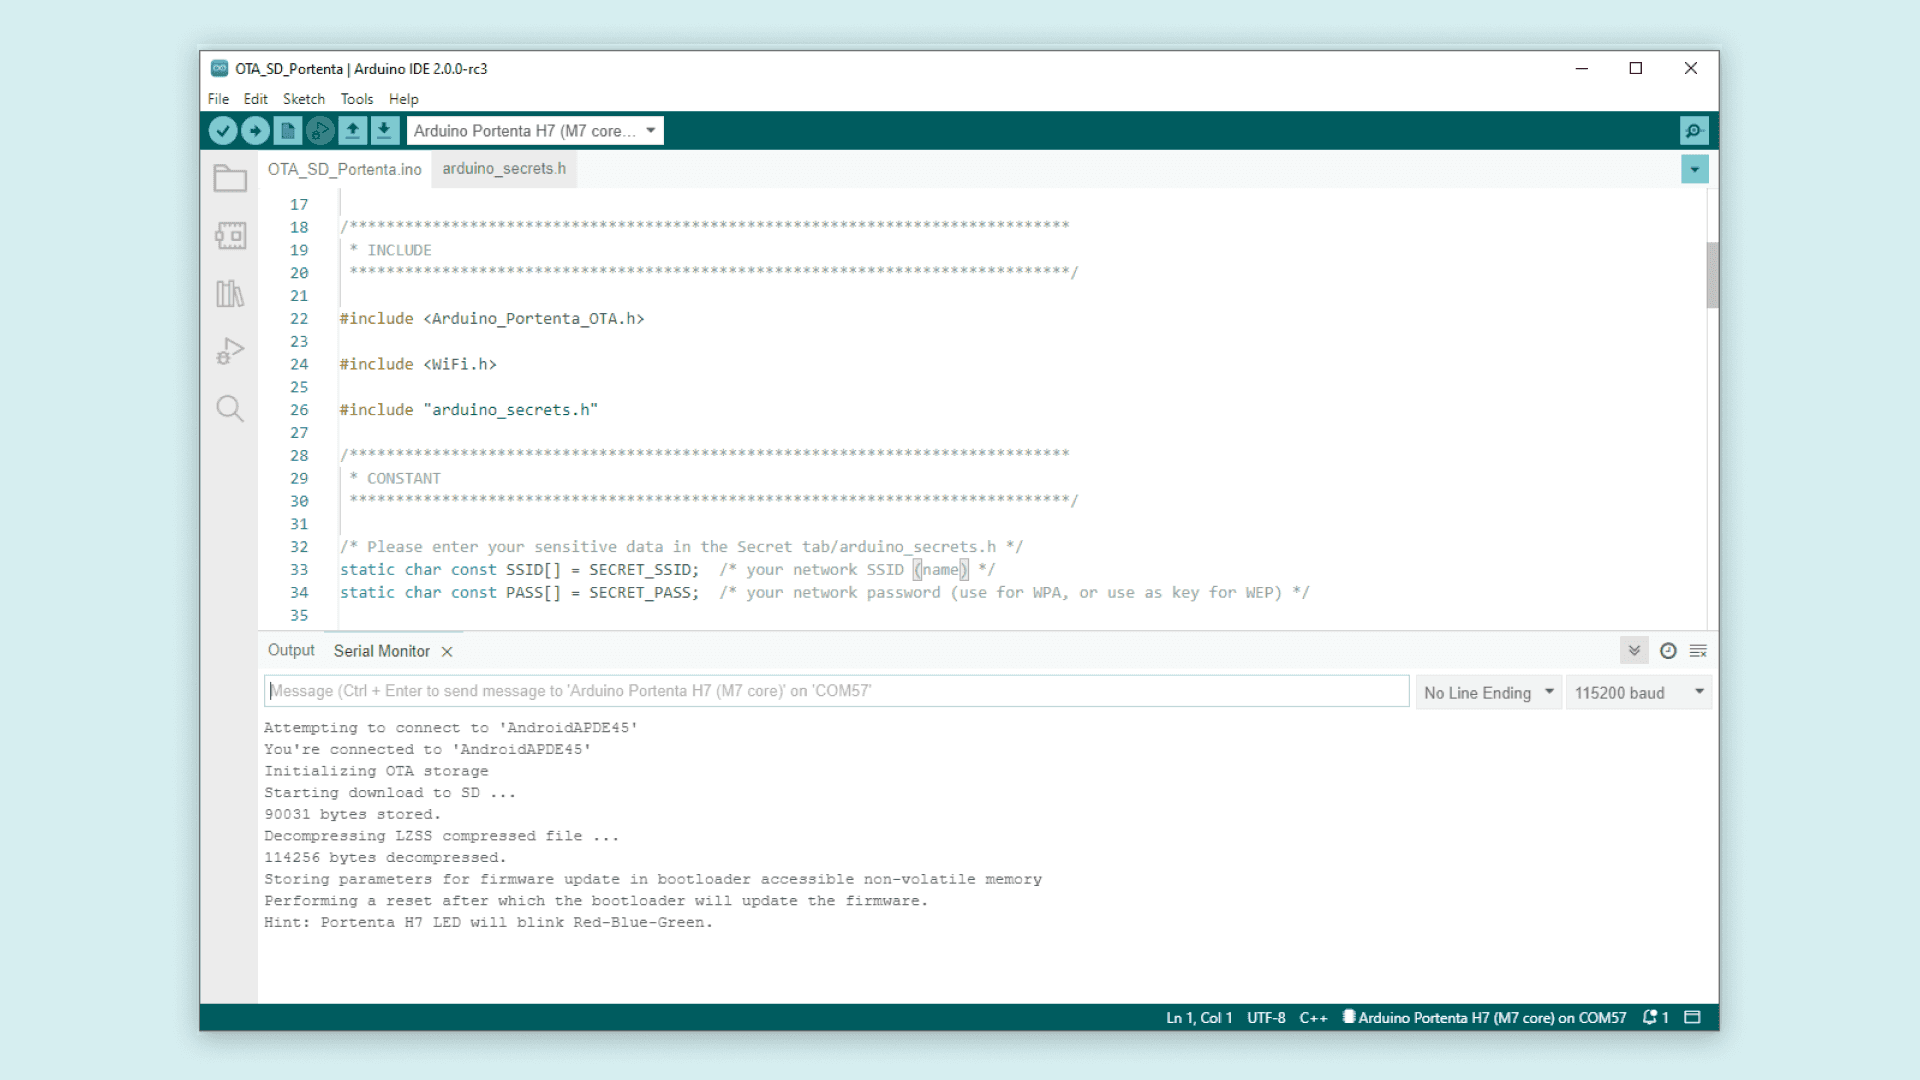Start debugging with the toolbar debug icon
Viewport: 1920px width, 1080px height.
[320, 131]
